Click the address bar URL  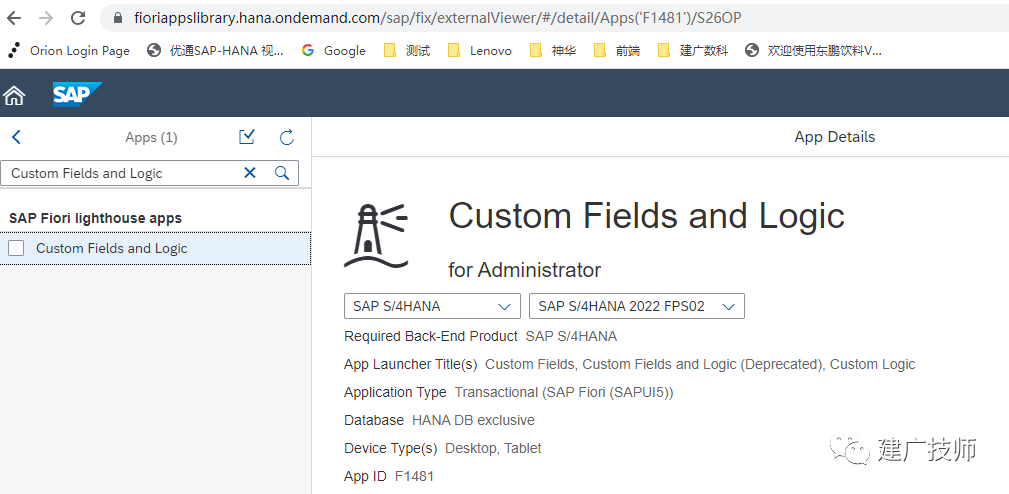point(438,18)
